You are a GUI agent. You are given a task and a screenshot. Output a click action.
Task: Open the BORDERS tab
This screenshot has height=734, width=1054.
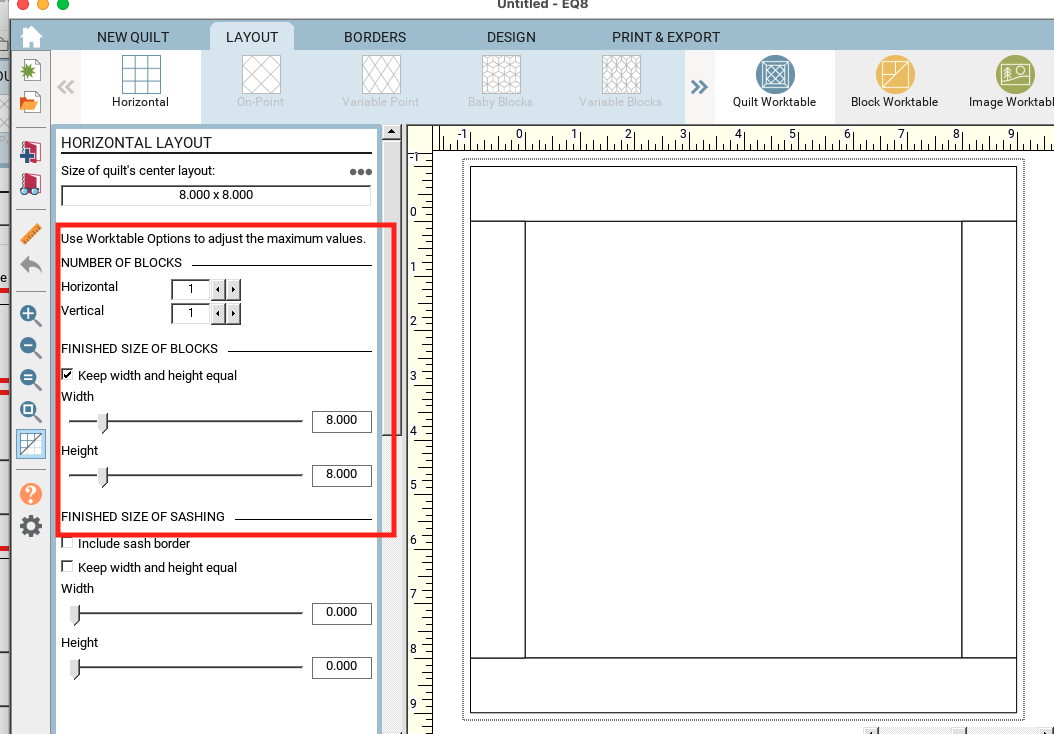tap(375, 37)
